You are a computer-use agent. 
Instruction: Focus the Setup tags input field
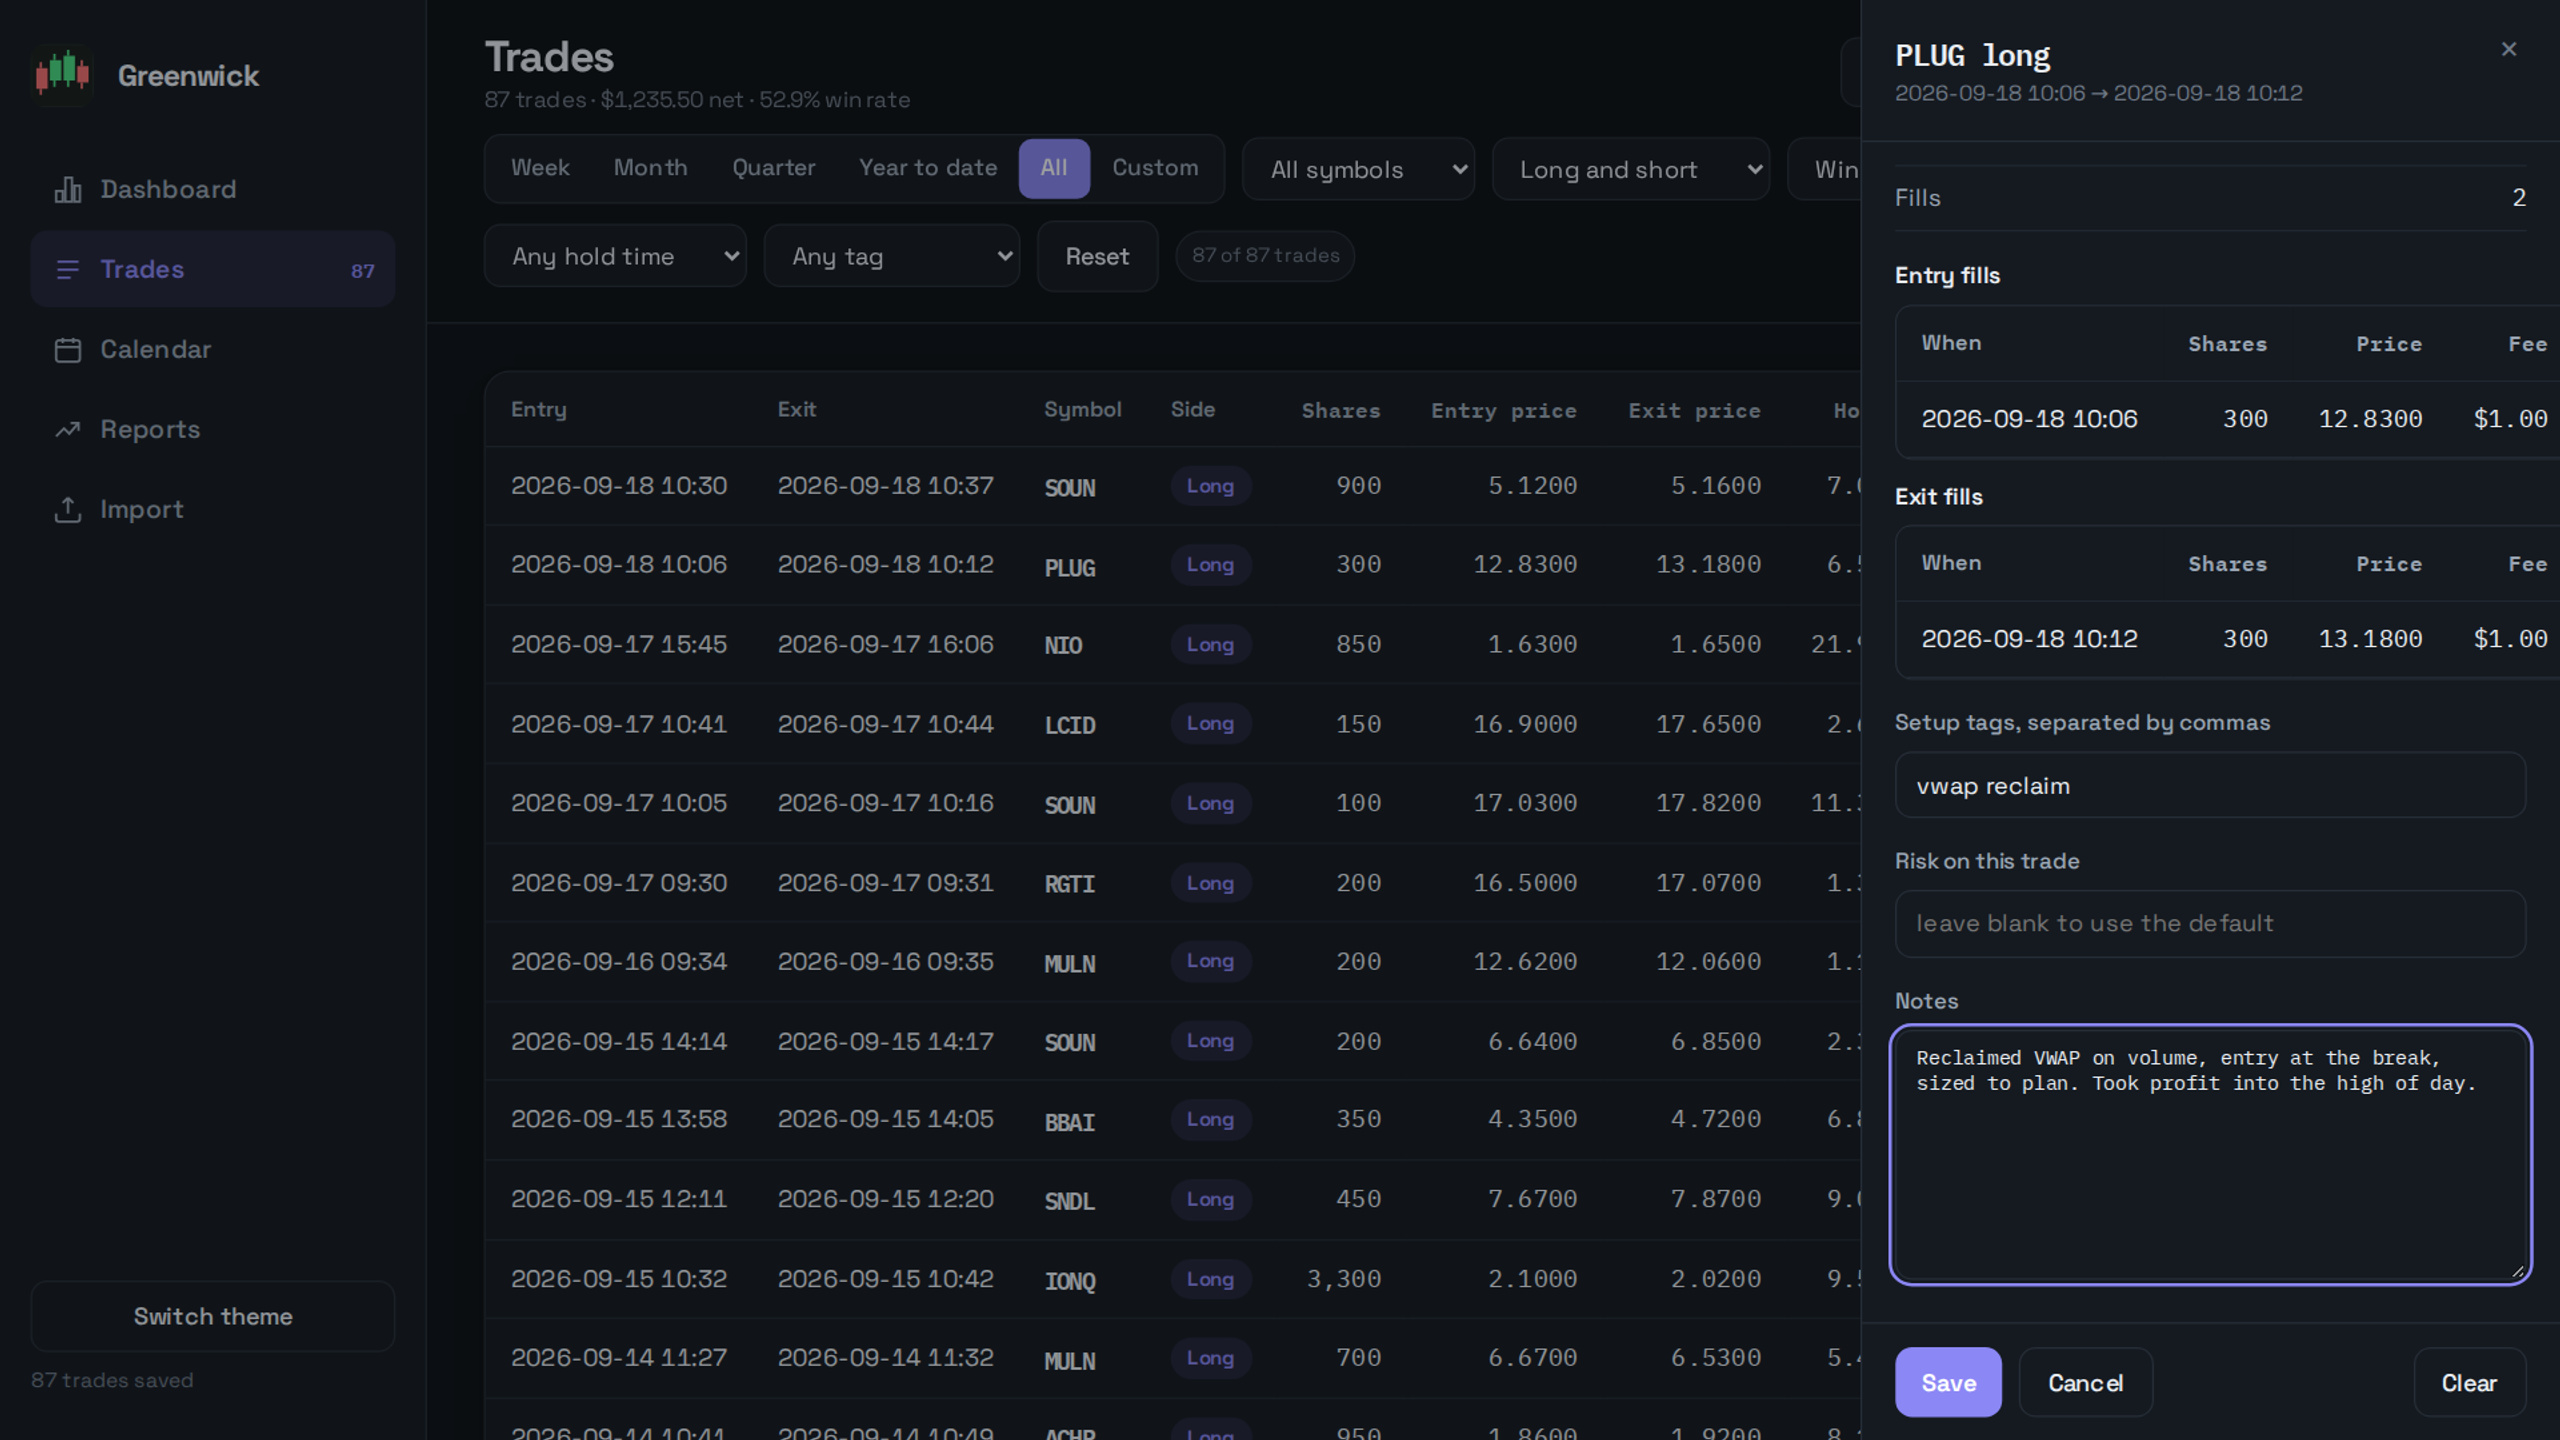click(2210, 785)
